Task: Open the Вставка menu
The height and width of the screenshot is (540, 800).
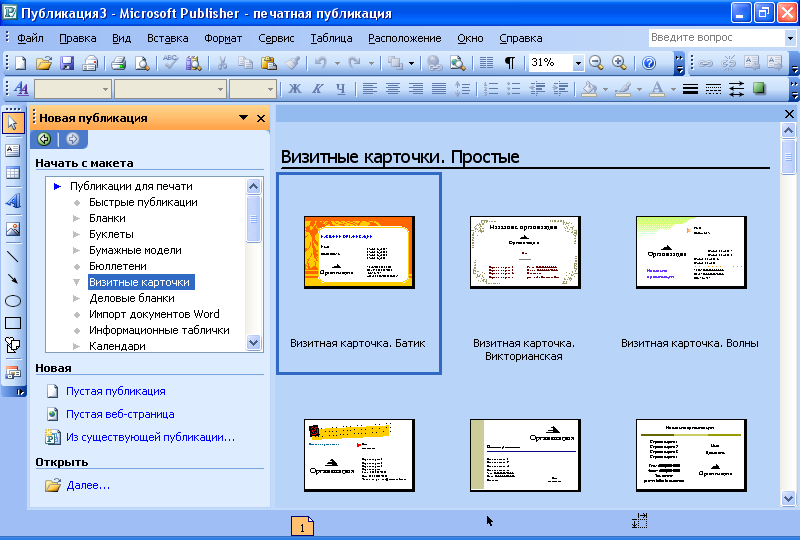Action: pos(167,38)
